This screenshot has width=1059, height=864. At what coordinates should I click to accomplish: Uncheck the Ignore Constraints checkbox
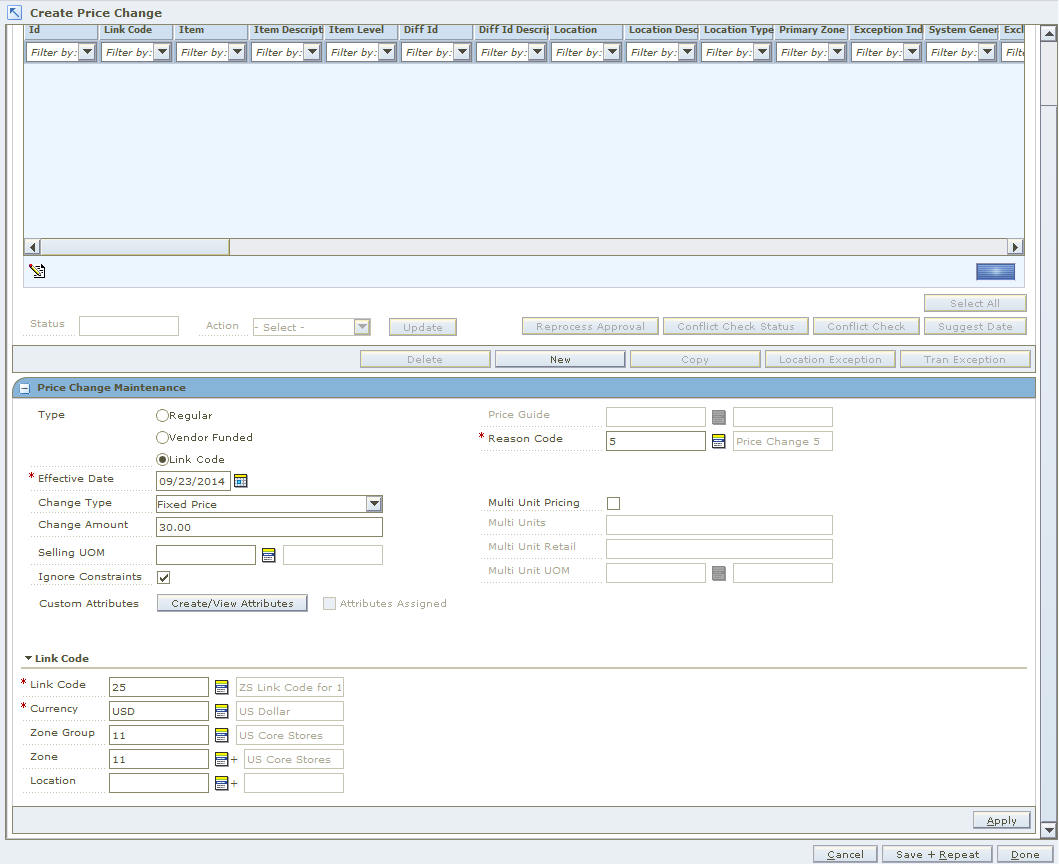pyautogui.click(x=163, y=578)
